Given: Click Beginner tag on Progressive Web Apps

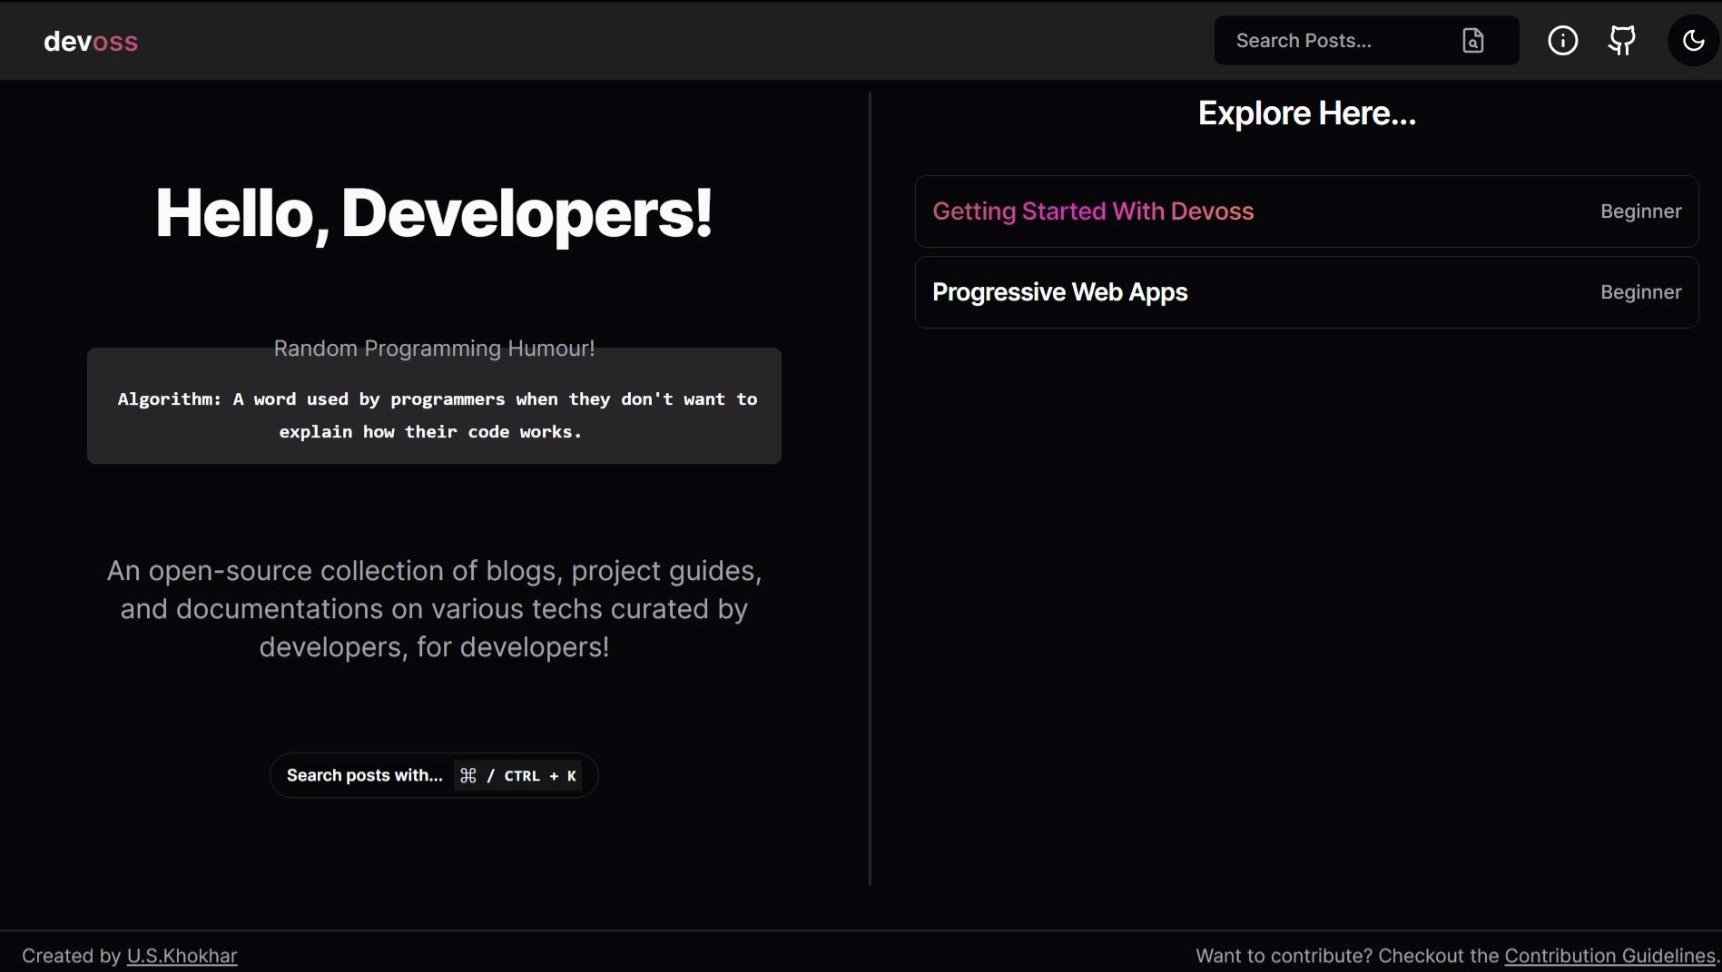Looking at the screenshot, I should coord(1641,292).
